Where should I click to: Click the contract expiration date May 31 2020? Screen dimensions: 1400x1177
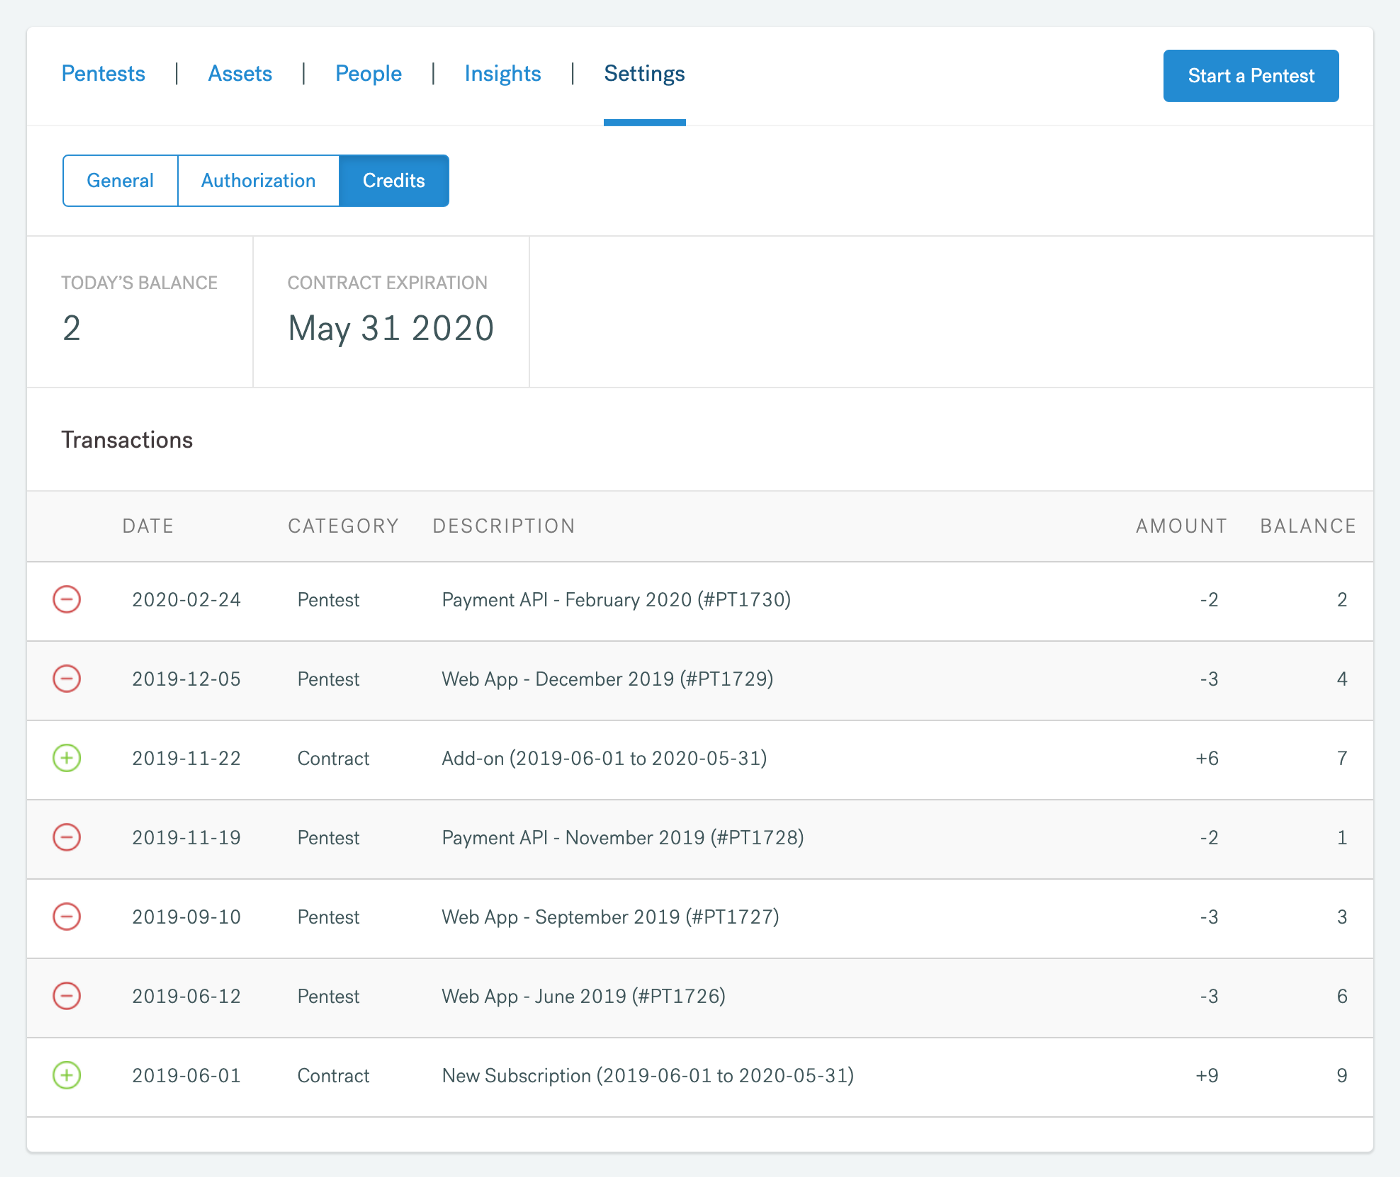pos(391,328)
